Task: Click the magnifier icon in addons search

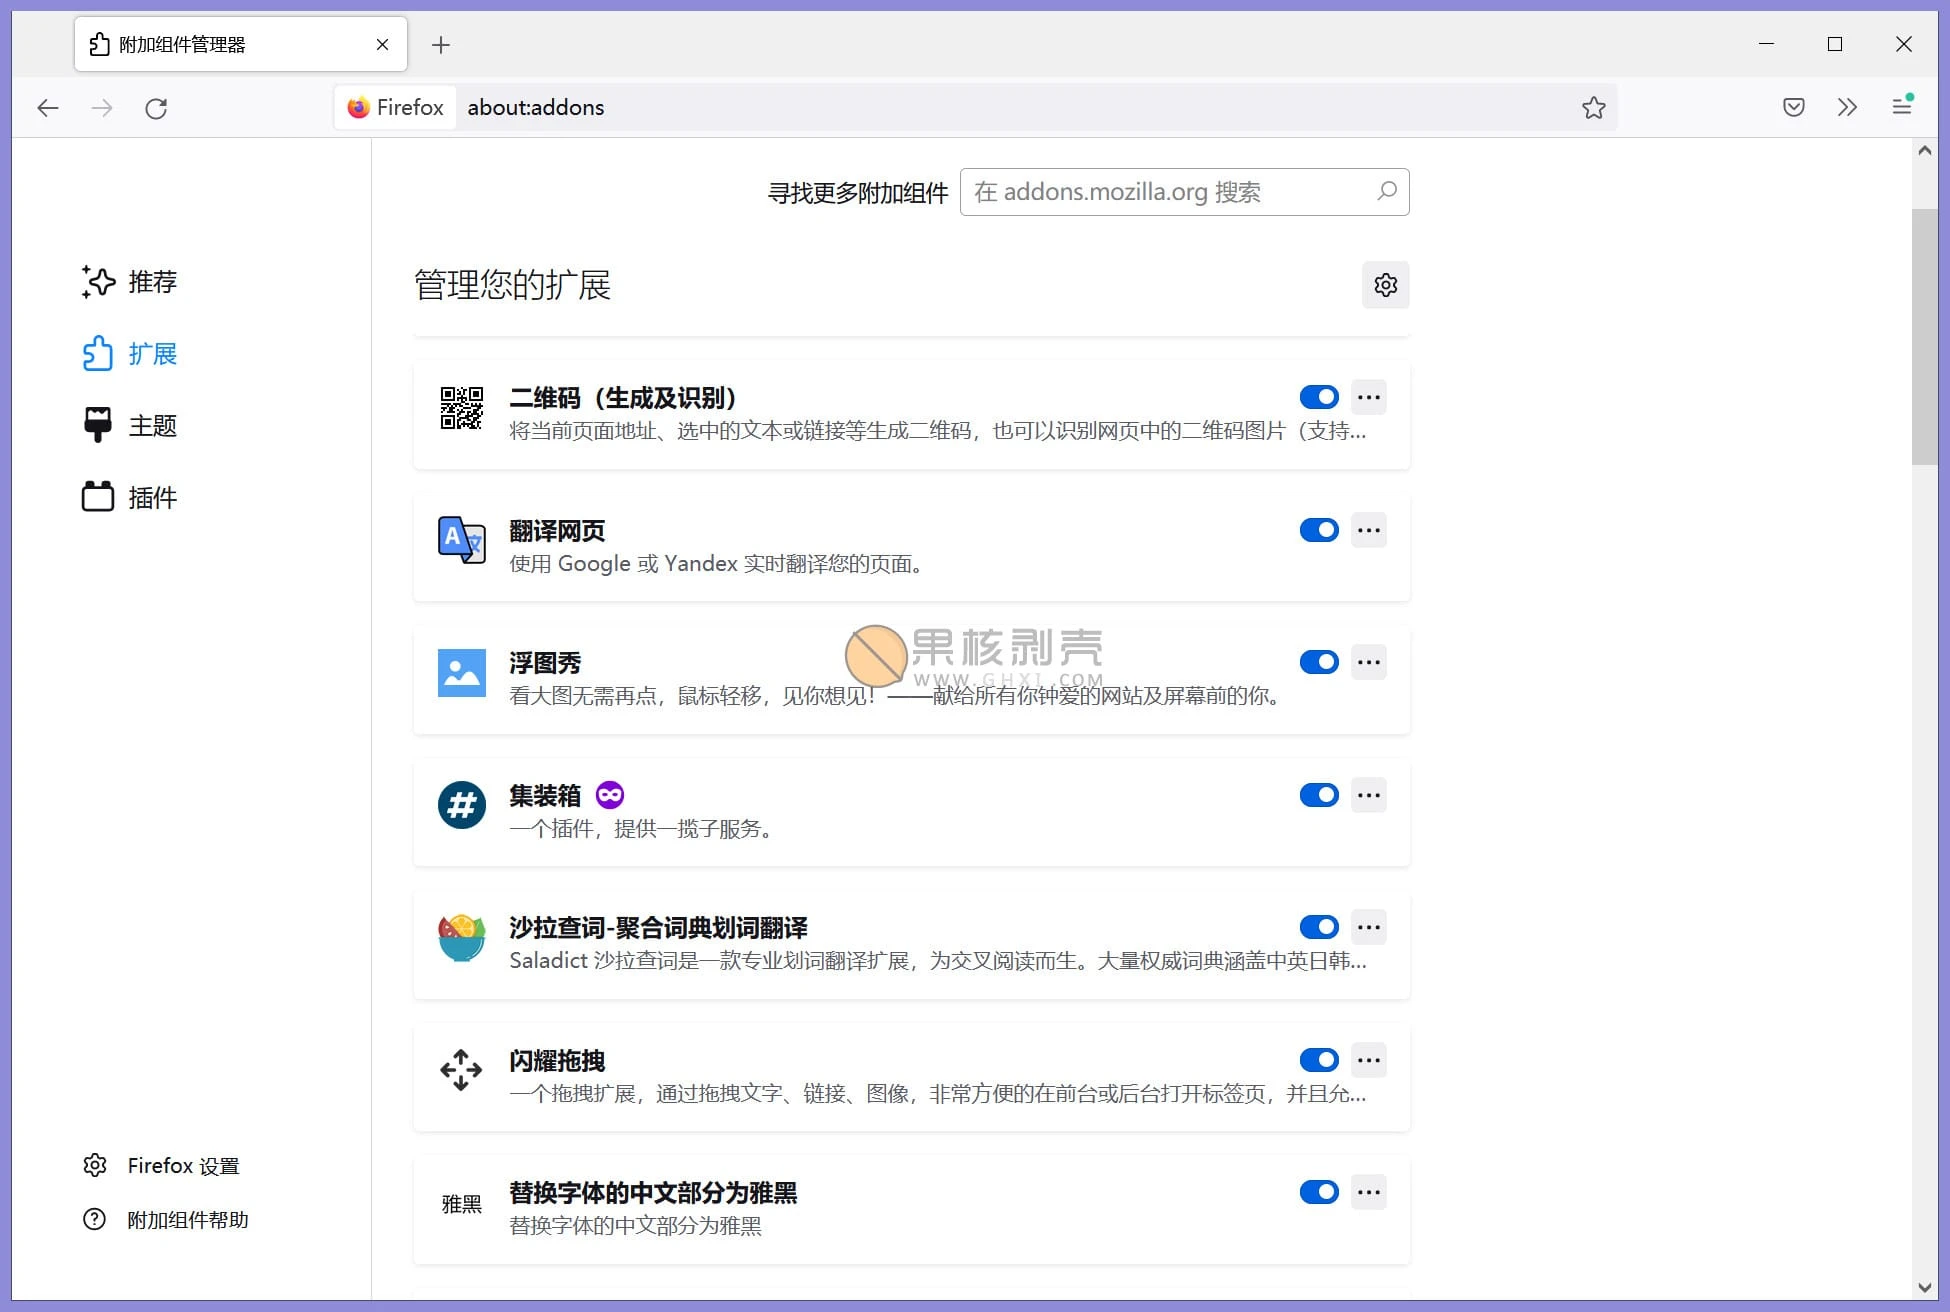Action: tap(1386, 191)
